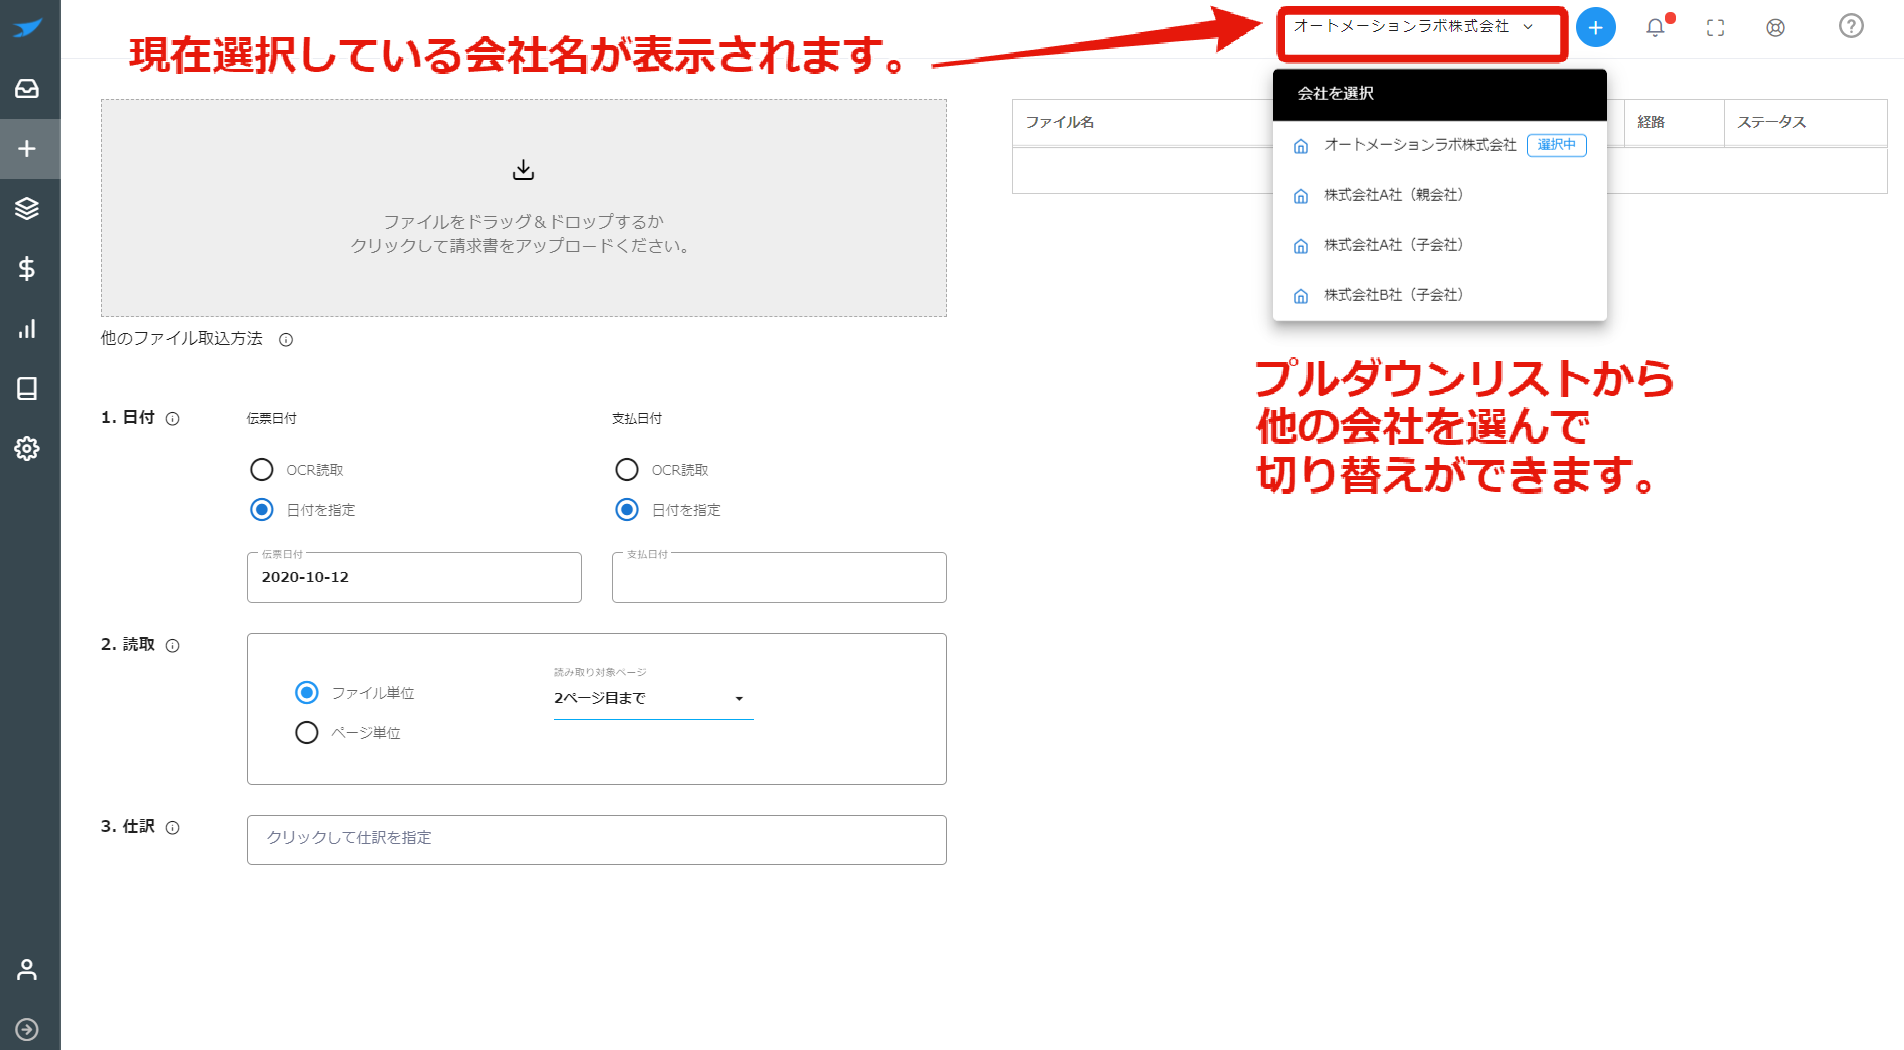
Task: Open the gear settings sidebar icon
Action: point(27,448)
